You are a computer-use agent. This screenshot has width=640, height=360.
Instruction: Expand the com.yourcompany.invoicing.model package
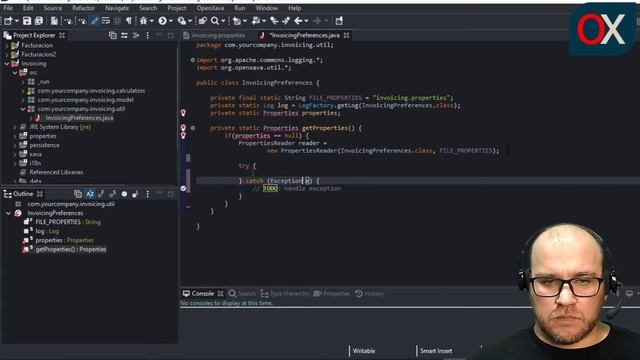pyautogui.click(x=23, y=100)
